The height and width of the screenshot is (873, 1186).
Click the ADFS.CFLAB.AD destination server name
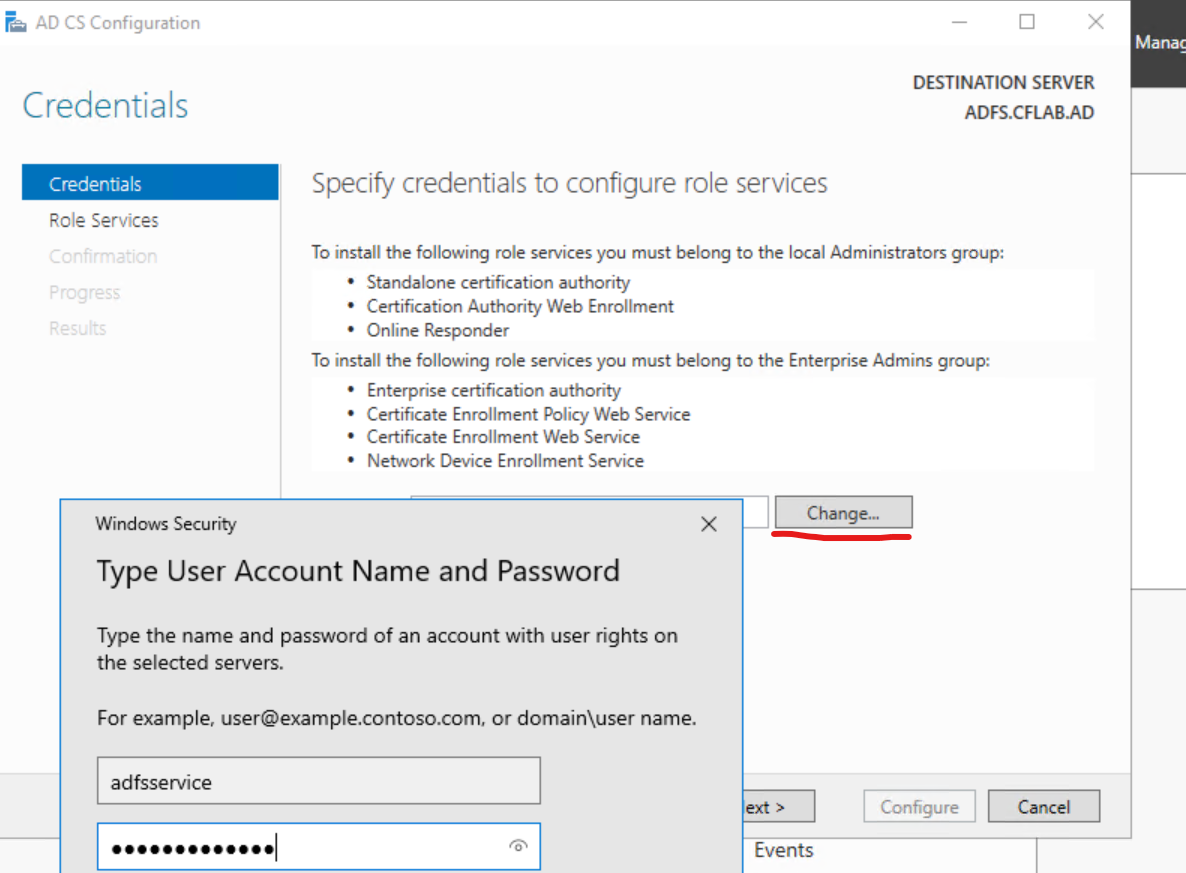click(1029, 113)
